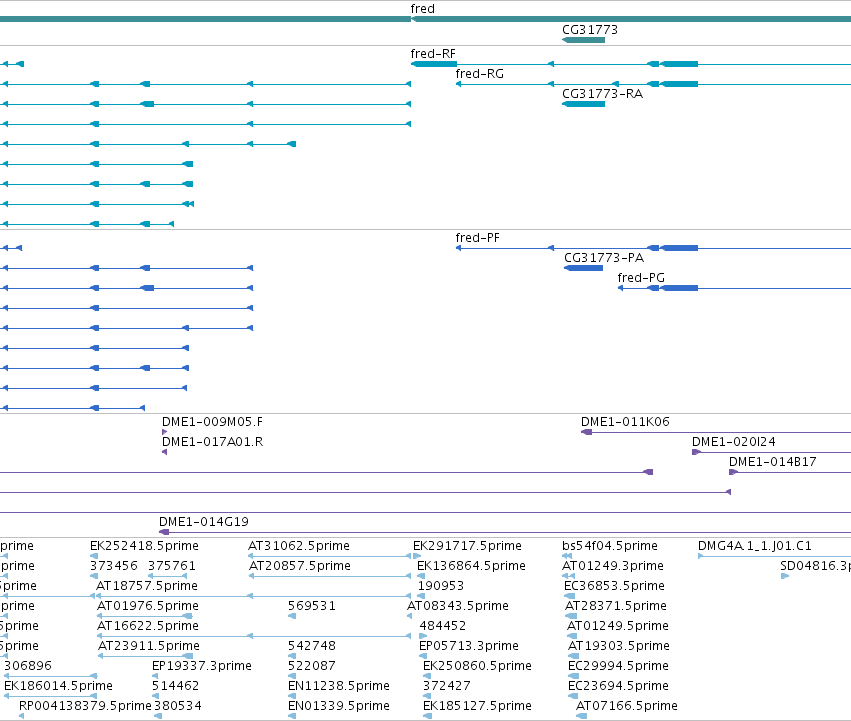Select DME1-011K06 clone label
The height and width of the screenshot is (721, 851).
coord(625,422)
